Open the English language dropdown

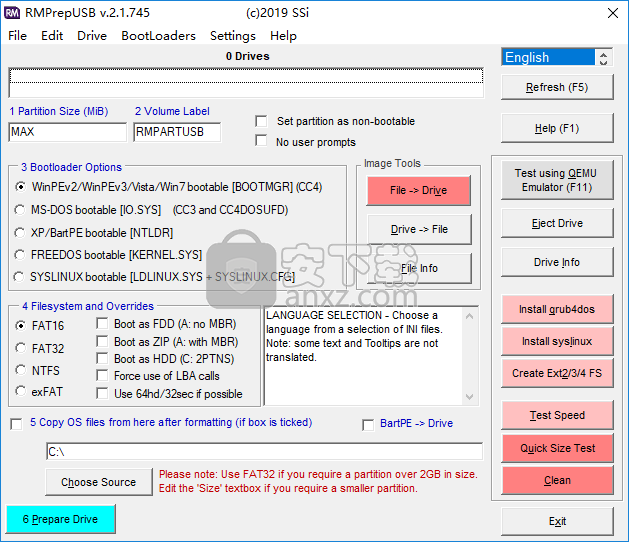[x=558, y=57]
